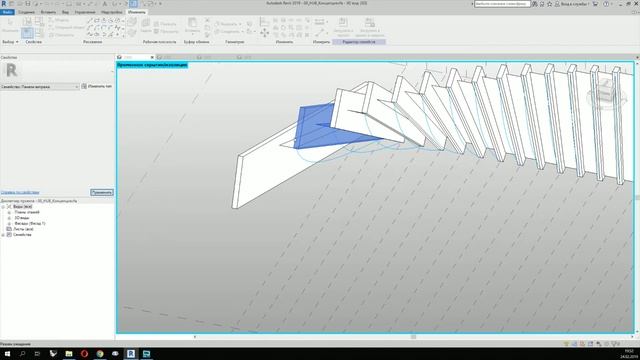Click the spline draw tool in Рисование panel
The image size is (640, 360).
click(x=118, y=28)
